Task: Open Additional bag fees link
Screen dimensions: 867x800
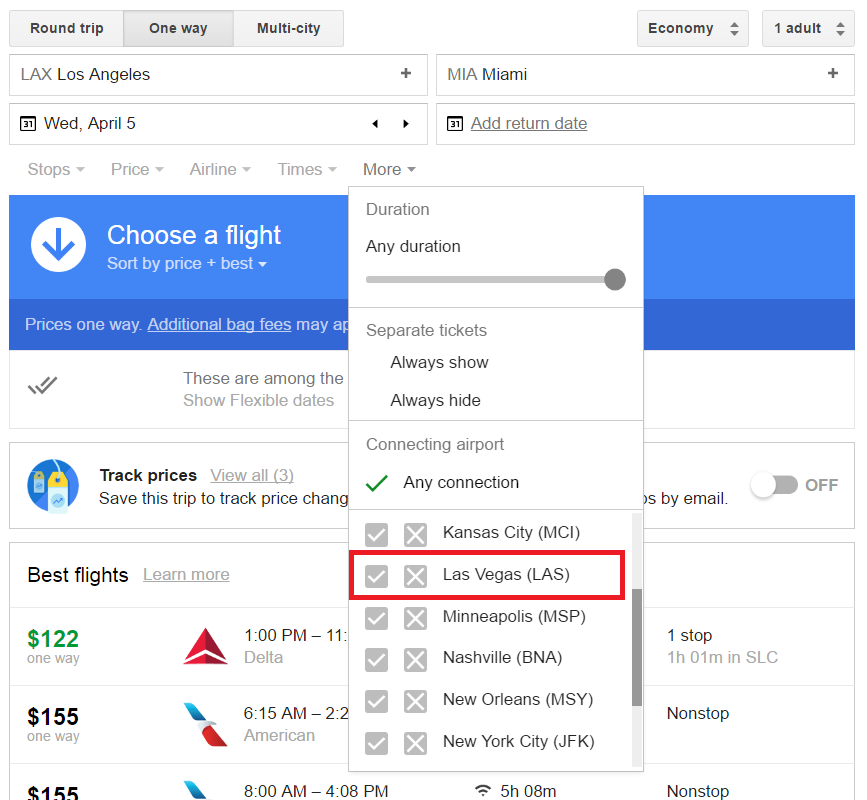Action: tap(219, 325)
